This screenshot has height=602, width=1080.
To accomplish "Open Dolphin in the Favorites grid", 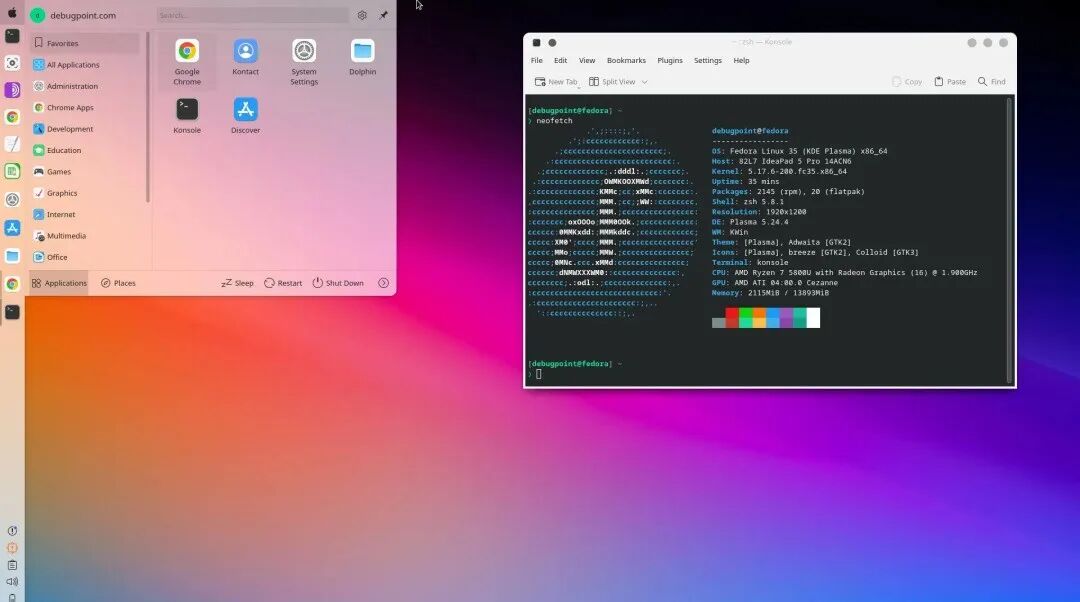I will pos(362,57).
